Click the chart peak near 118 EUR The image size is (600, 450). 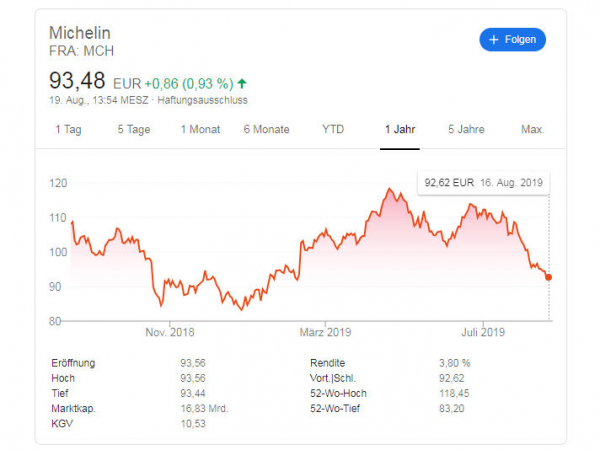click(390, 189)
